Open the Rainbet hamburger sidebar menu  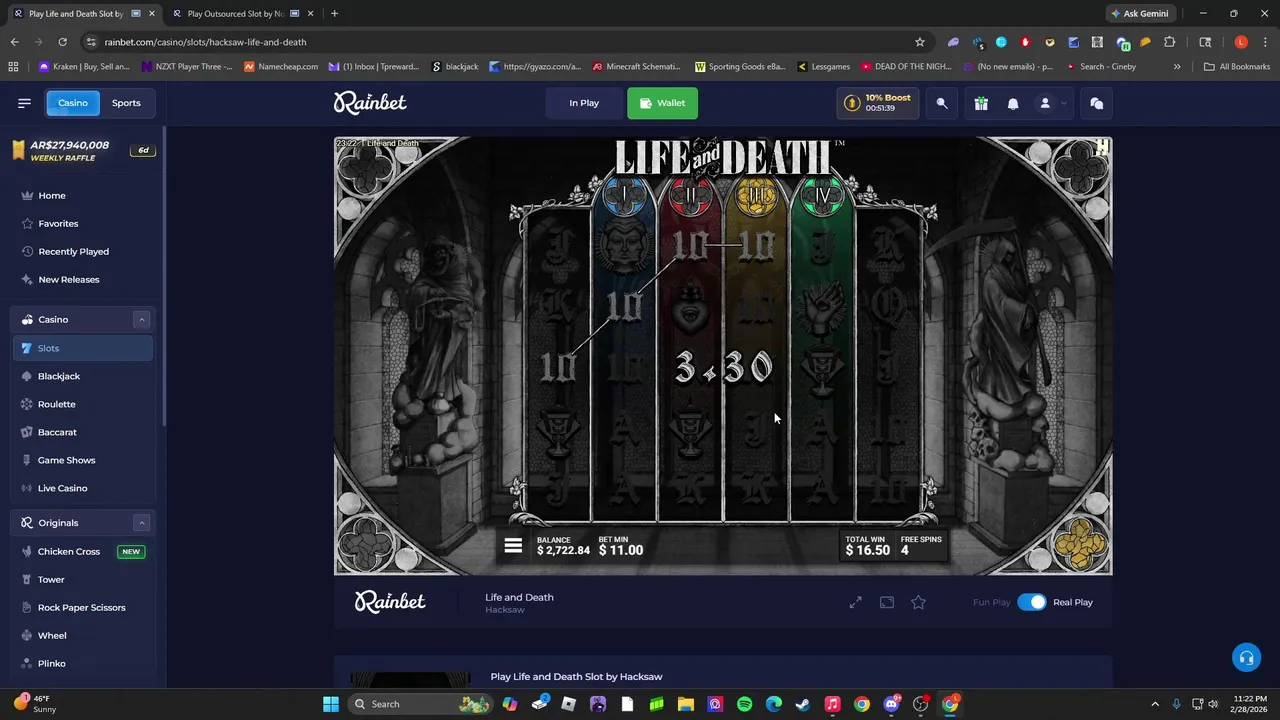(x=24, y=103)
